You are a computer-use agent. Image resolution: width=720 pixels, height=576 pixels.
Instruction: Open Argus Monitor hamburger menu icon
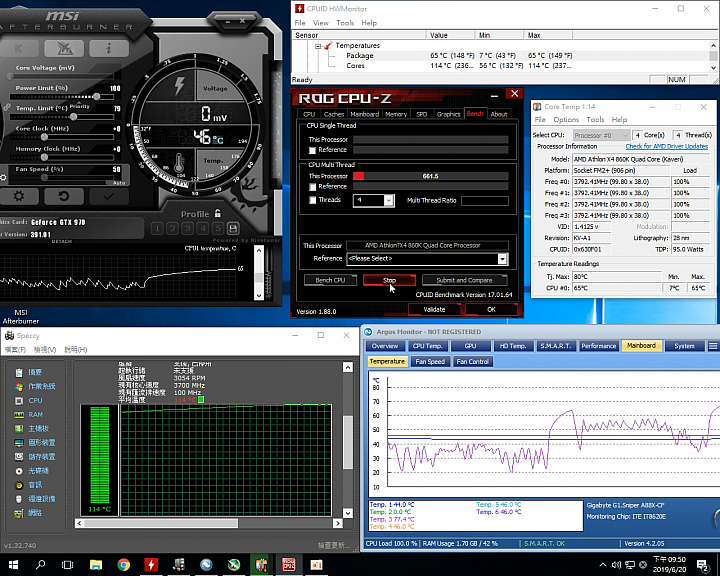click(x=713, y=346)
